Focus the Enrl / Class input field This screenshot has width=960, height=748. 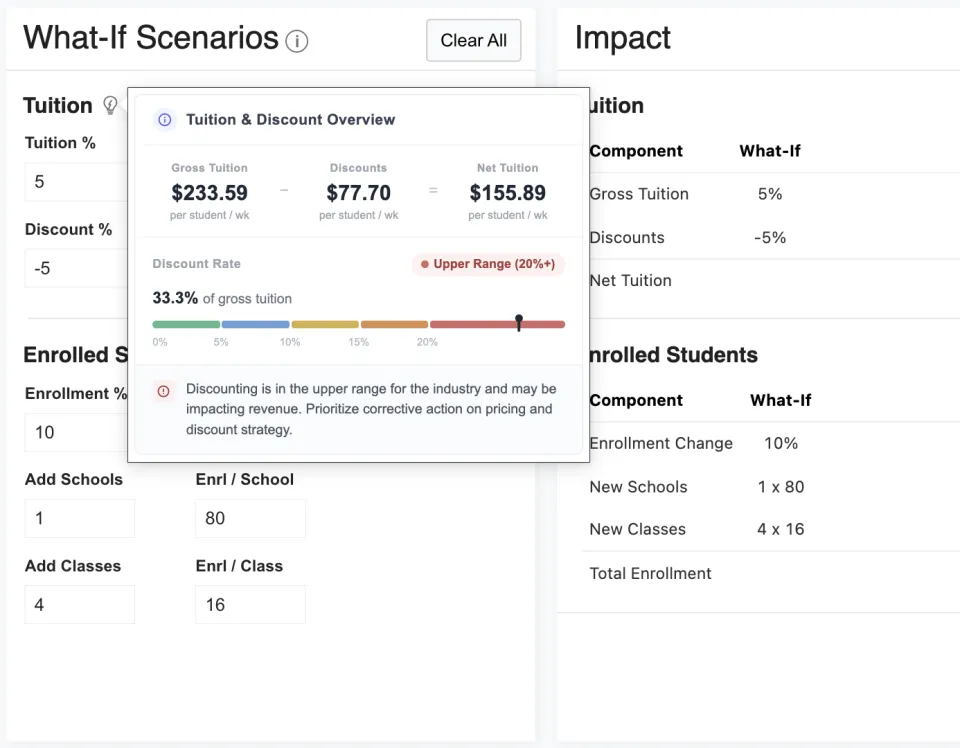[x=250, y=605]
